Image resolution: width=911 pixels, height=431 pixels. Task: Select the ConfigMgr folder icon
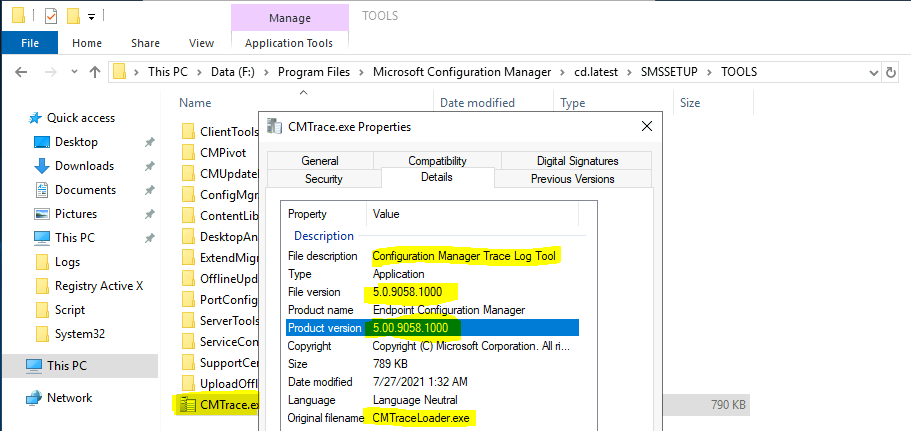[188, 194]
